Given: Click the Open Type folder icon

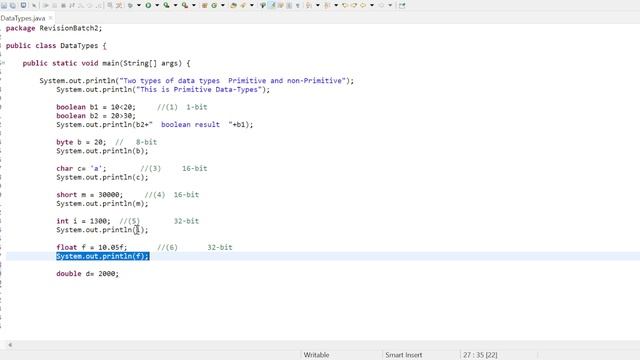Looking at the screenshot, I should pos(233,5).
